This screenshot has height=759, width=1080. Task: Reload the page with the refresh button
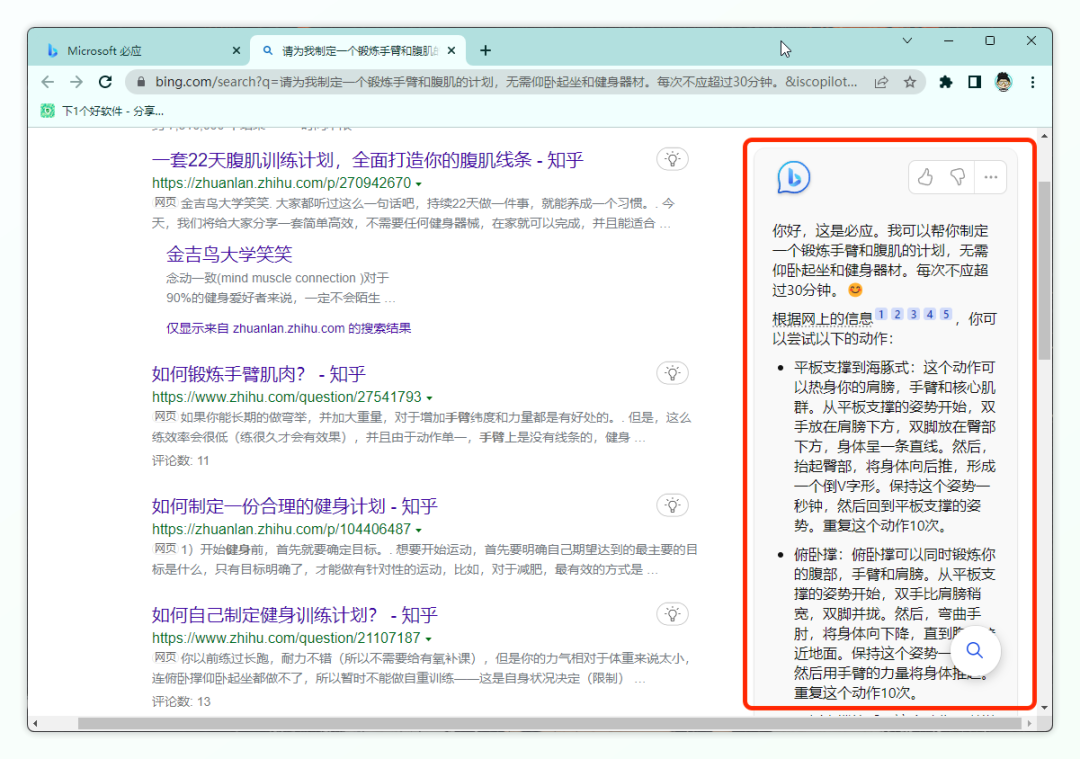pyautogui.click(x=106, y=82)
